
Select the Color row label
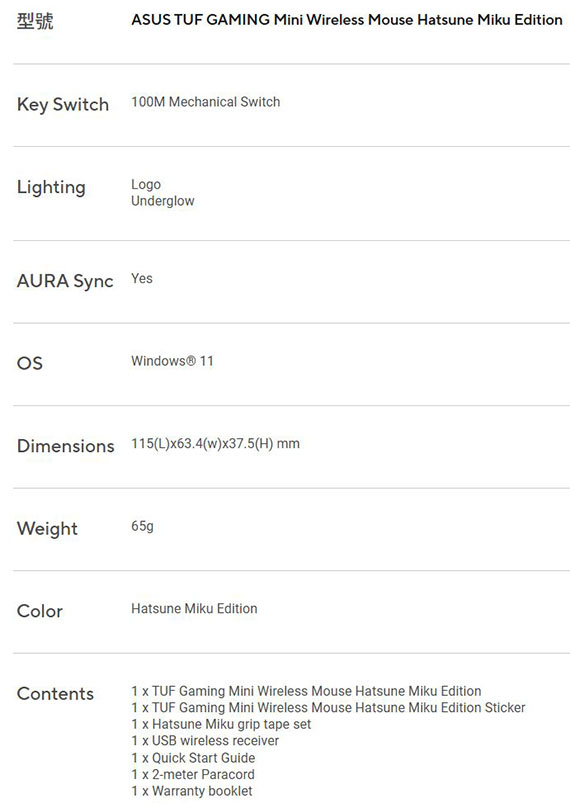(x=40, y=611)
